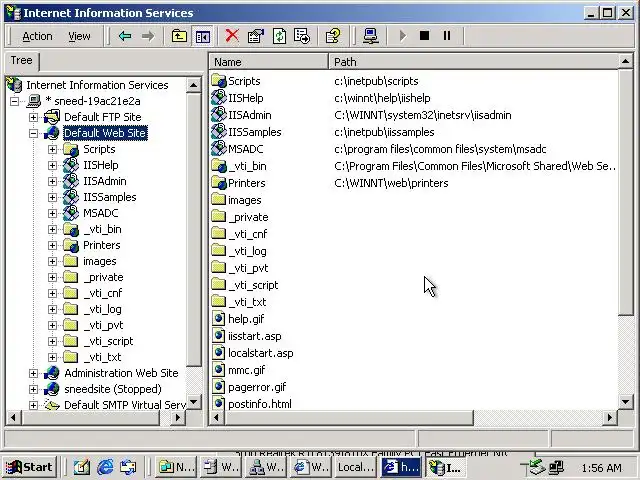The width and height of the screenshot is (640, 480).
Task: Collapse the sneed-19ac21e2a computer node
Action: [14, 101]
